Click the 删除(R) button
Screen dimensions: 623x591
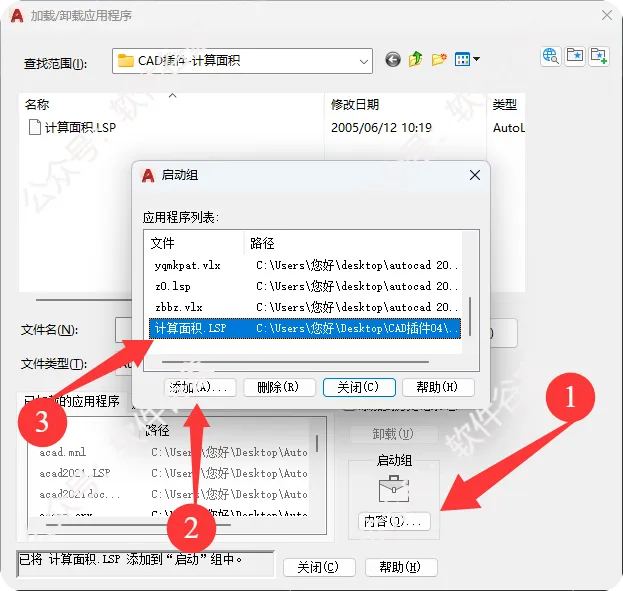pyautogui.click(x=279, y=387)
